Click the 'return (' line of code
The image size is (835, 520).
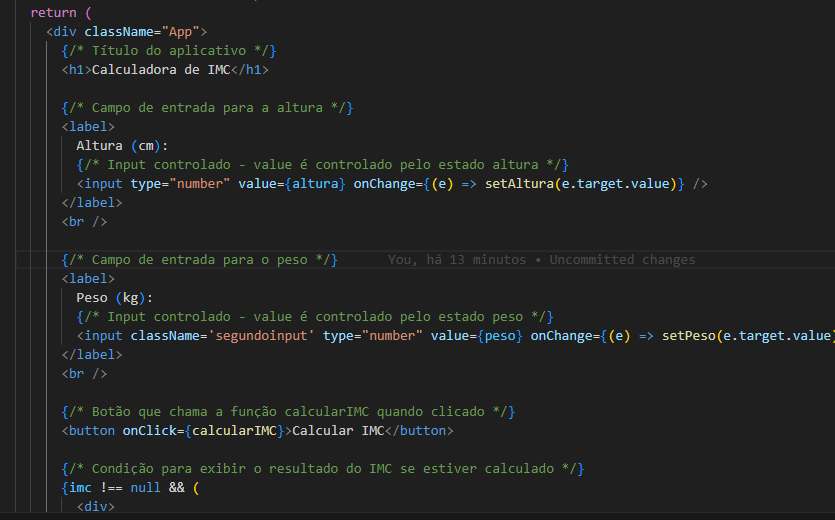coord(61,13)
